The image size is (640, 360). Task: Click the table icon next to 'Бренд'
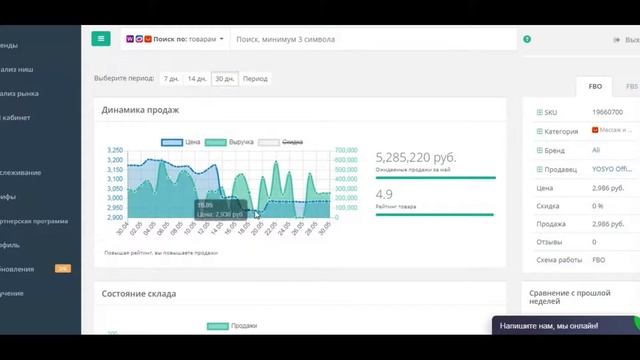click(x=540, y=150)
